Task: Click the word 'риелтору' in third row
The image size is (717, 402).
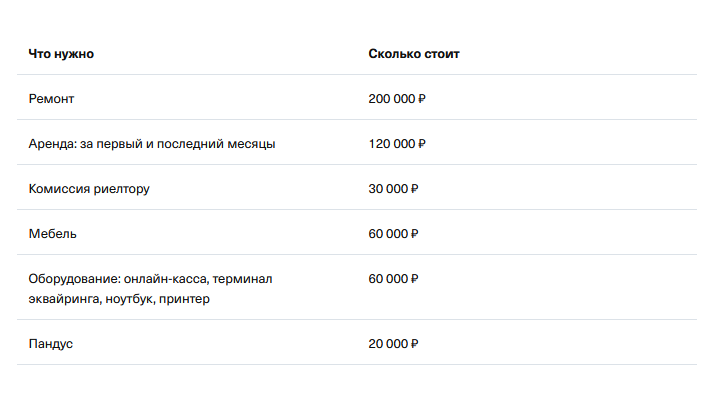Action: tap(122, 189)
